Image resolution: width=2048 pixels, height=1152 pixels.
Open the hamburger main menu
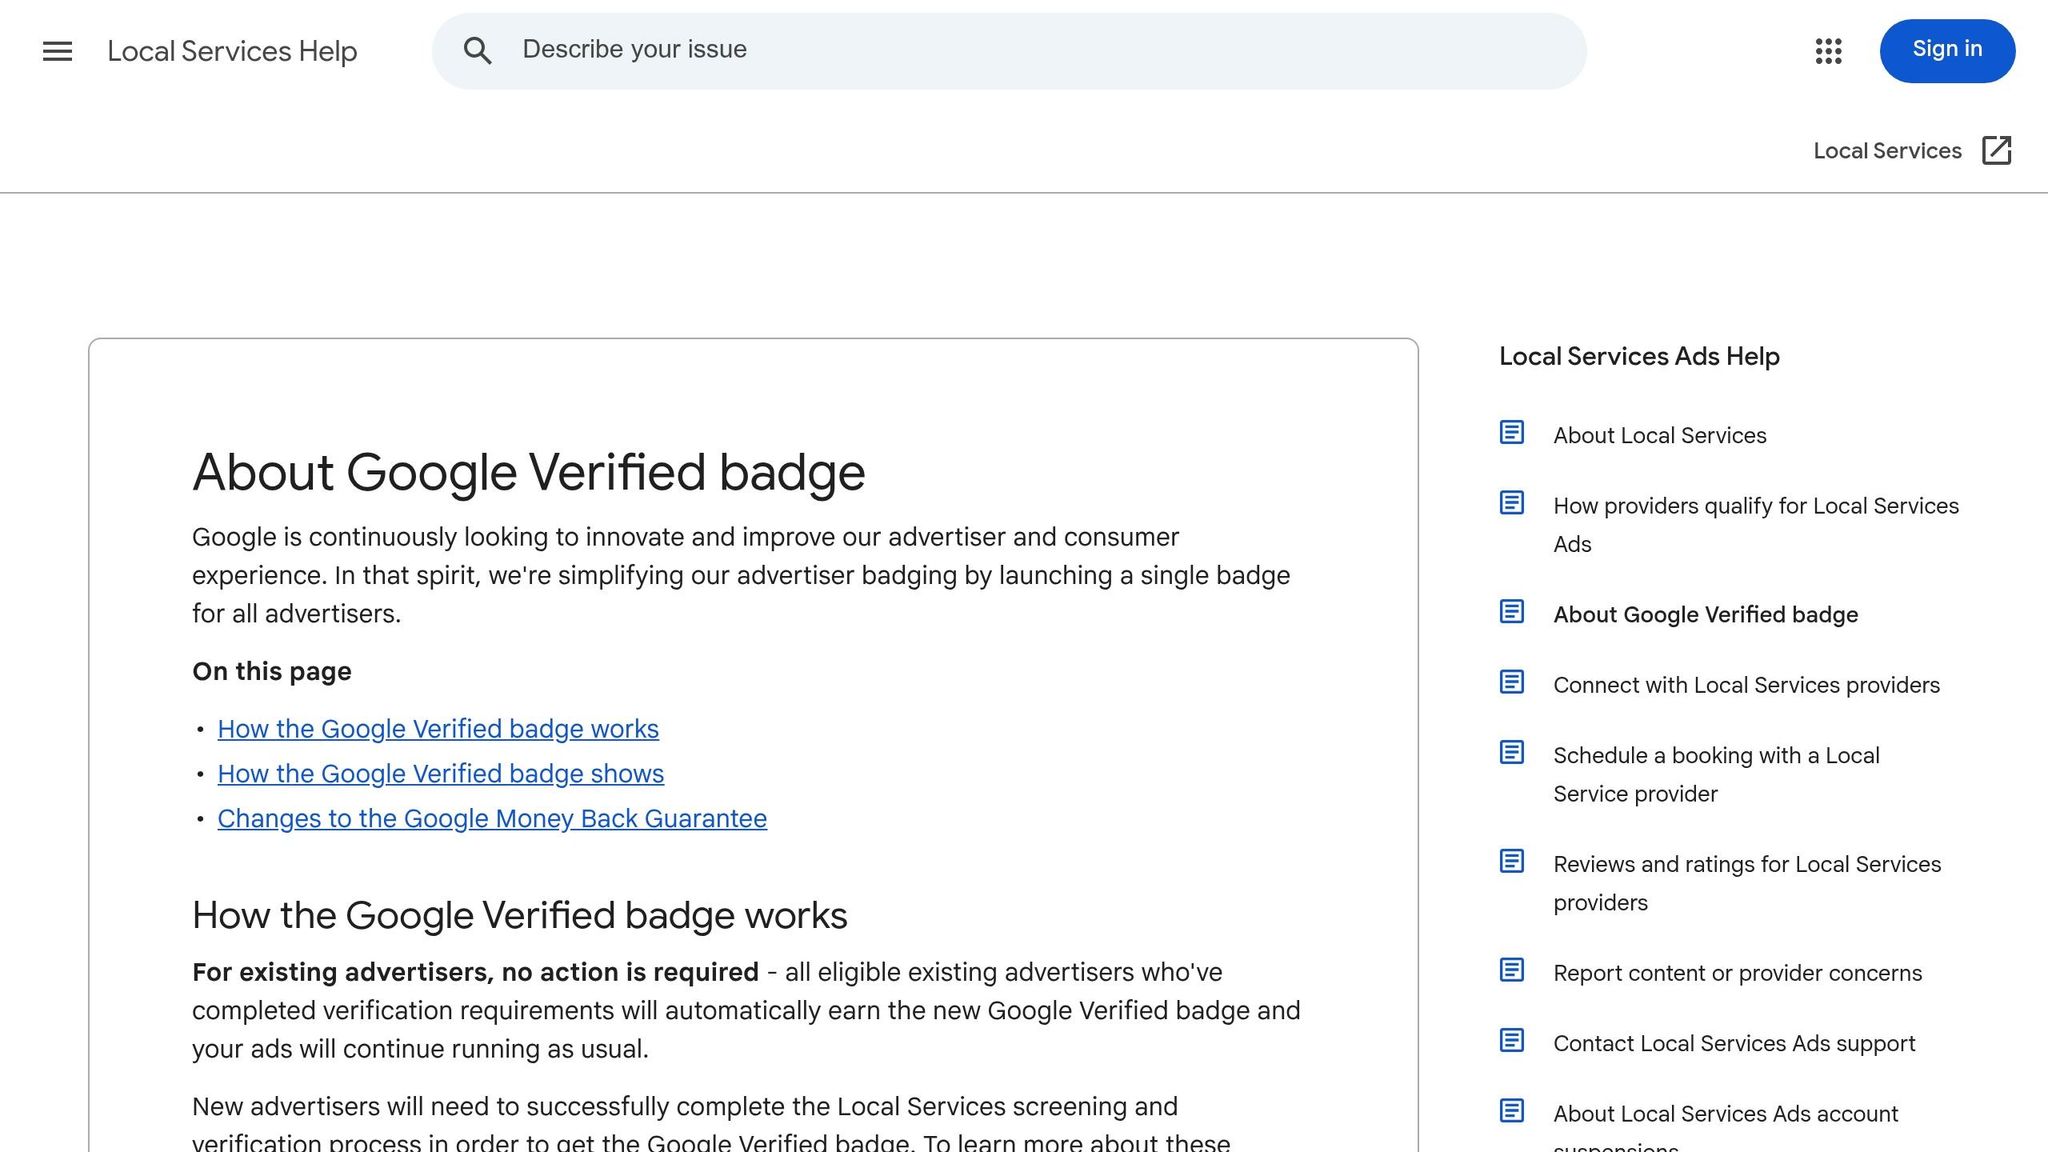click(58, 51)
